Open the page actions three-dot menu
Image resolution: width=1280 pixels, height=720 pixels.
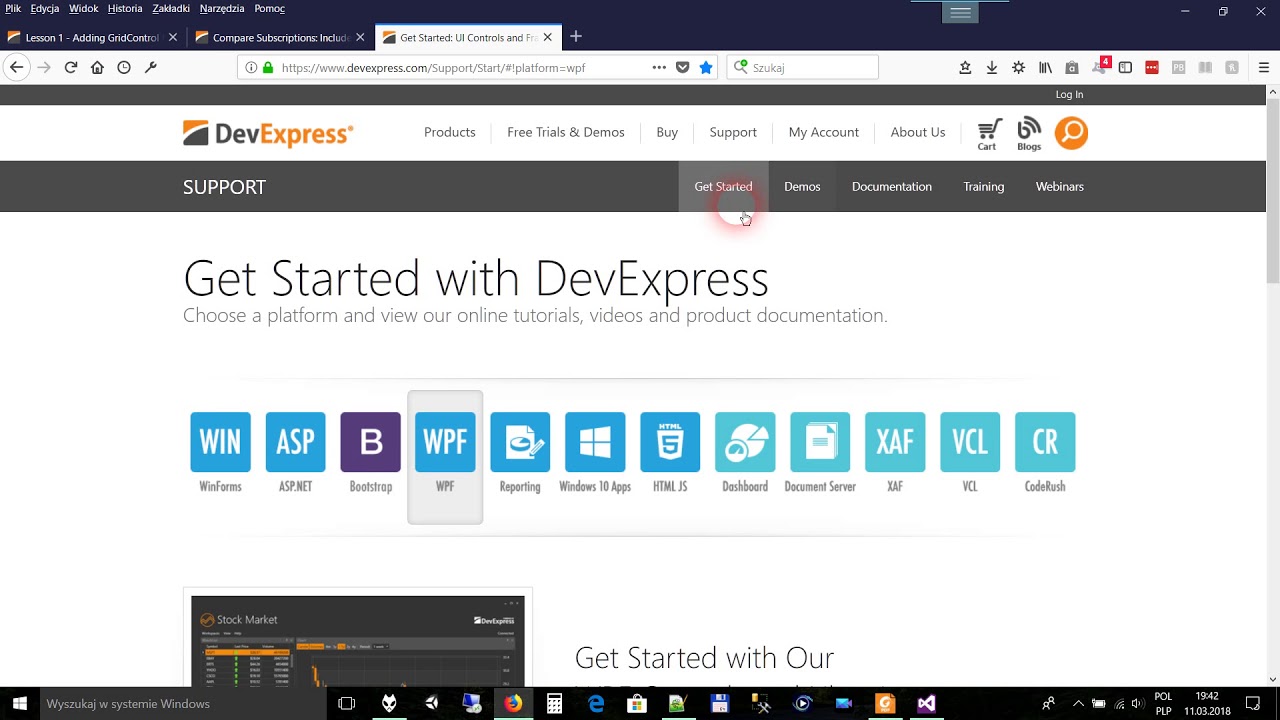click(x=659, y=68)
